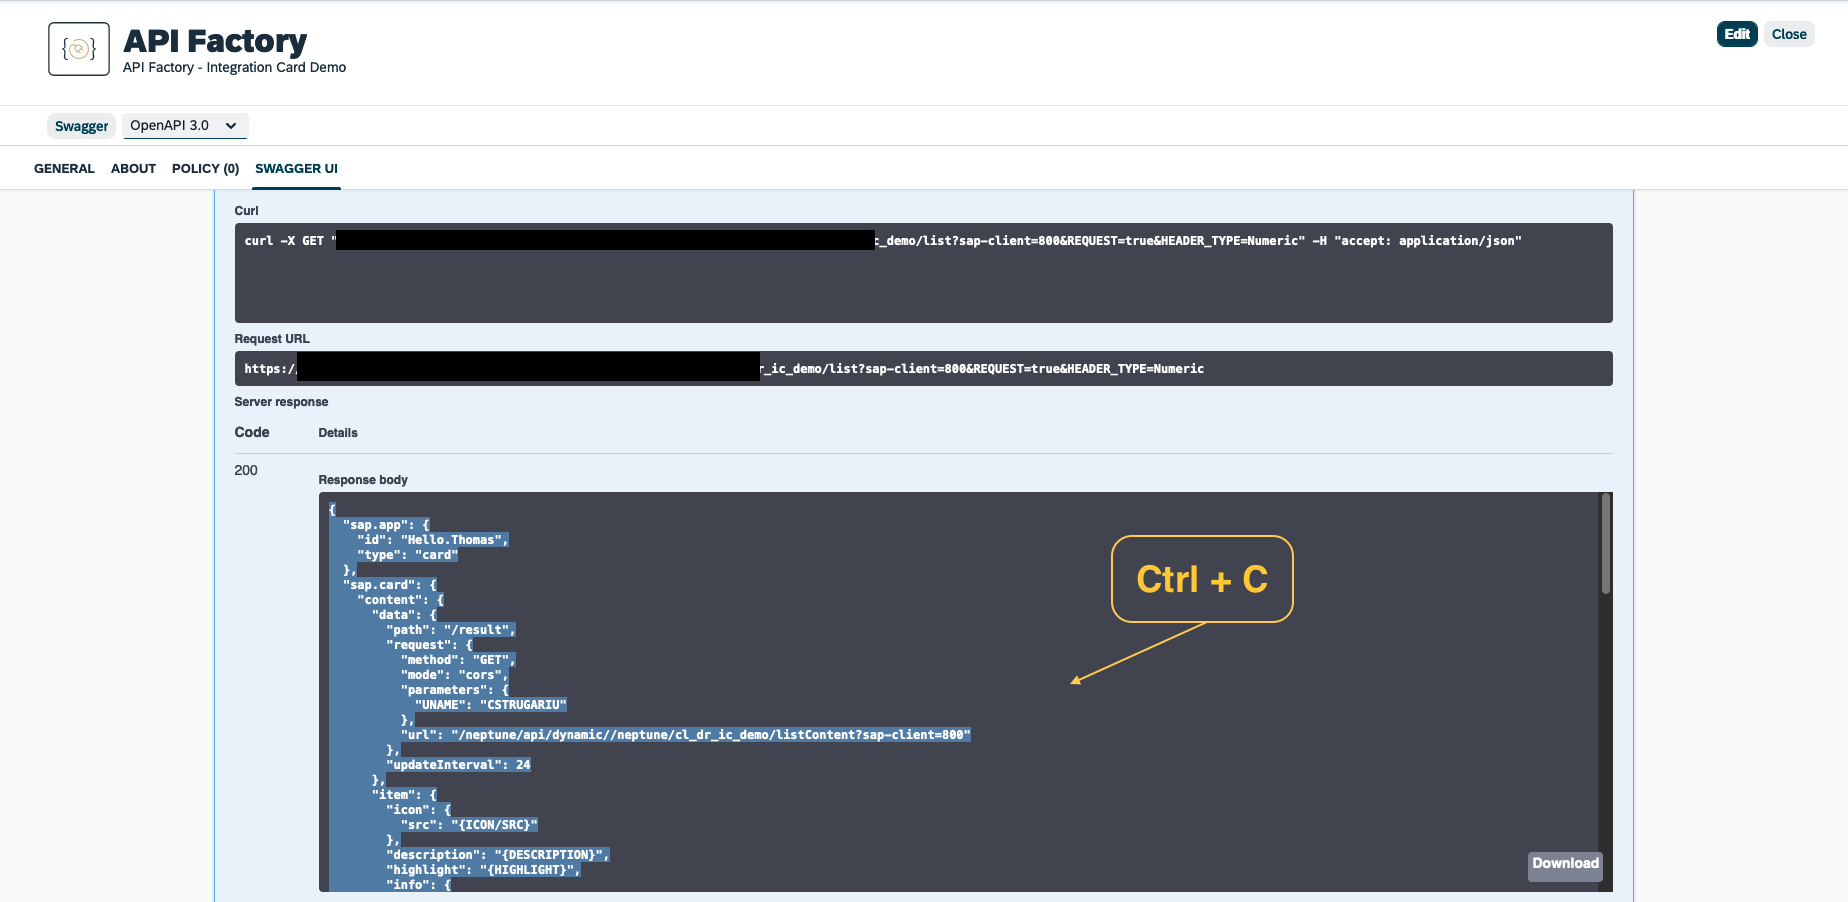This screenshot has height=902, width=1848.
Task: Open the ABOUT tab
Action: tap(133, 168)
